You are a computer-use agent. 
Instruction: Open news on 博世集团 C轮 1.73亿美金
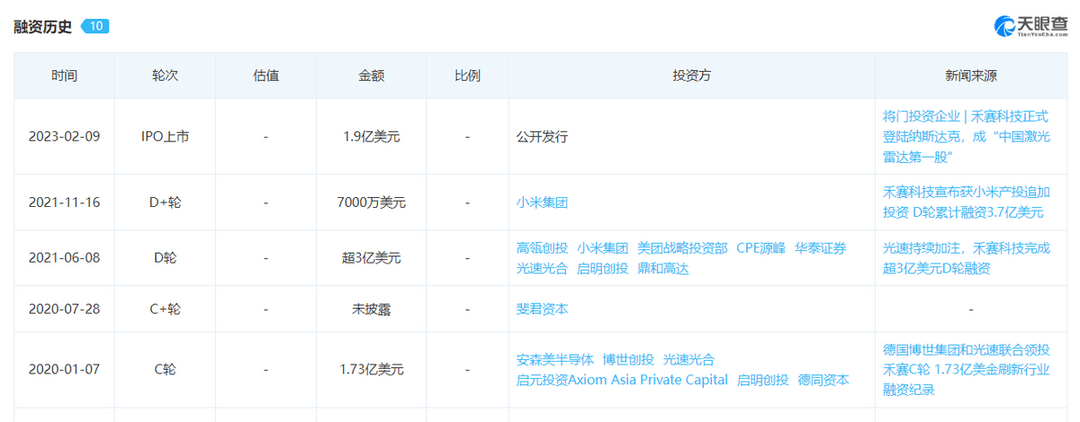(x=966, y=369)
